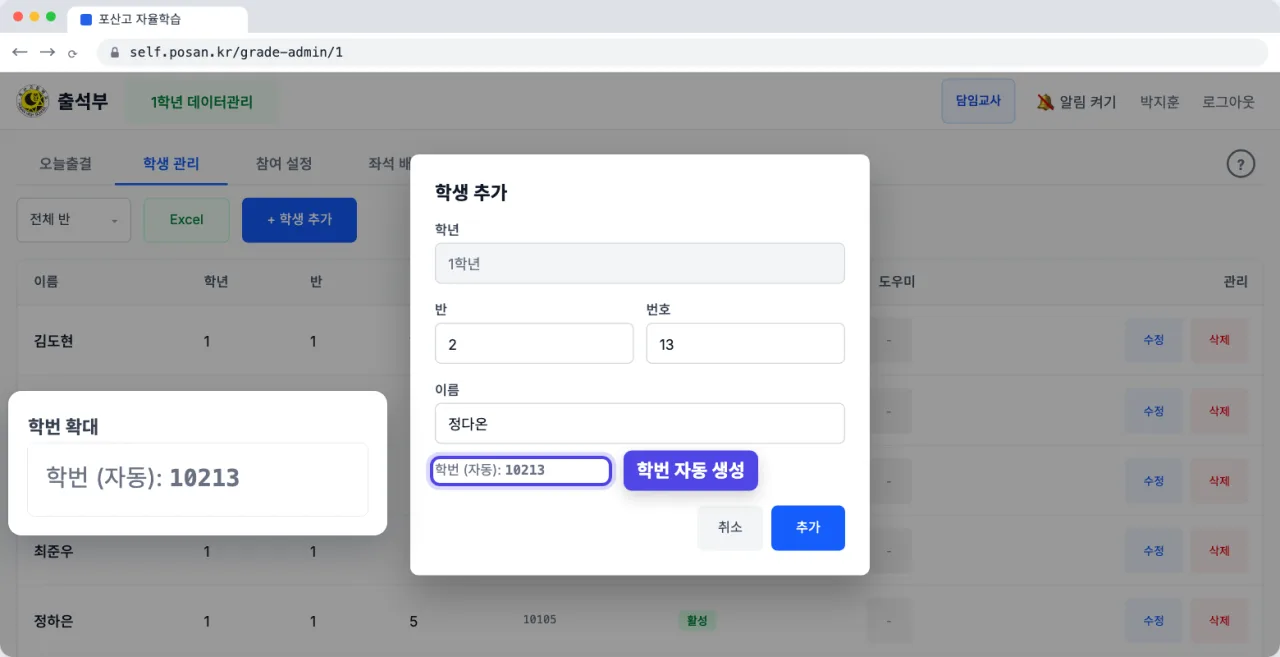Viewport: 1280px width, 657px height.
Task: Click 삭제 in the 김도현 row
Action: 1219,340
